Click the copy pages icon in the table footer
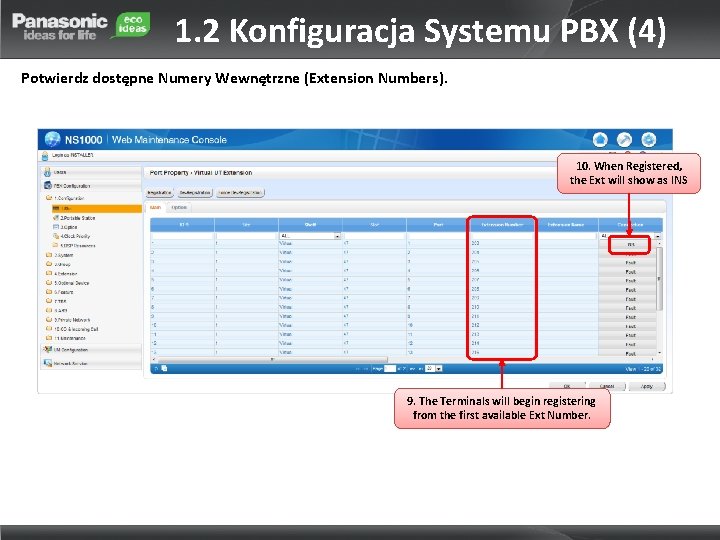 tap(164, 368)
